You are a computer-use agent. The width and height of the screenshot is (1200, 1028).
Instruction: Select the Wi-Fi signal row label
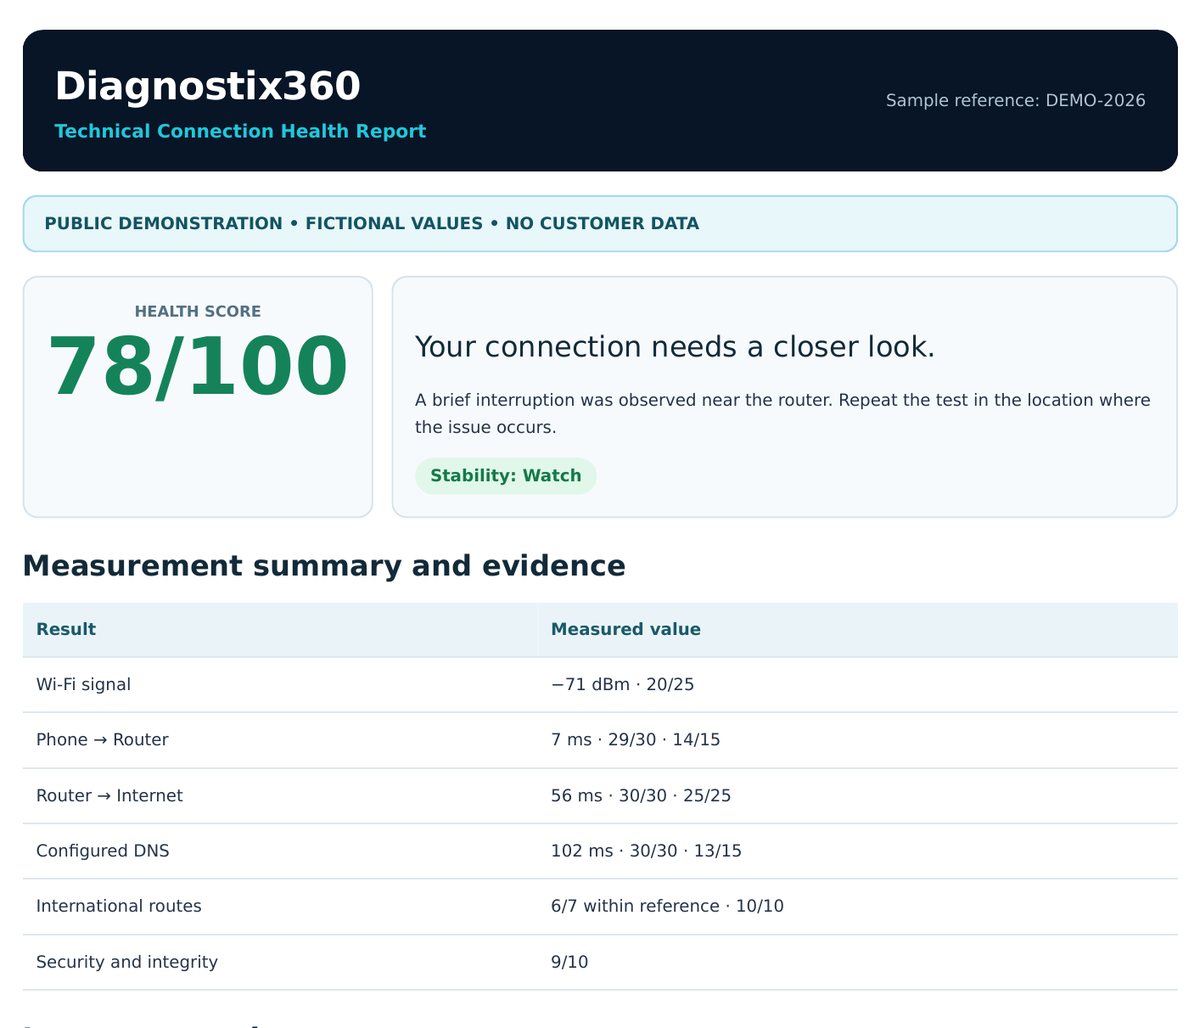[83, 684]
